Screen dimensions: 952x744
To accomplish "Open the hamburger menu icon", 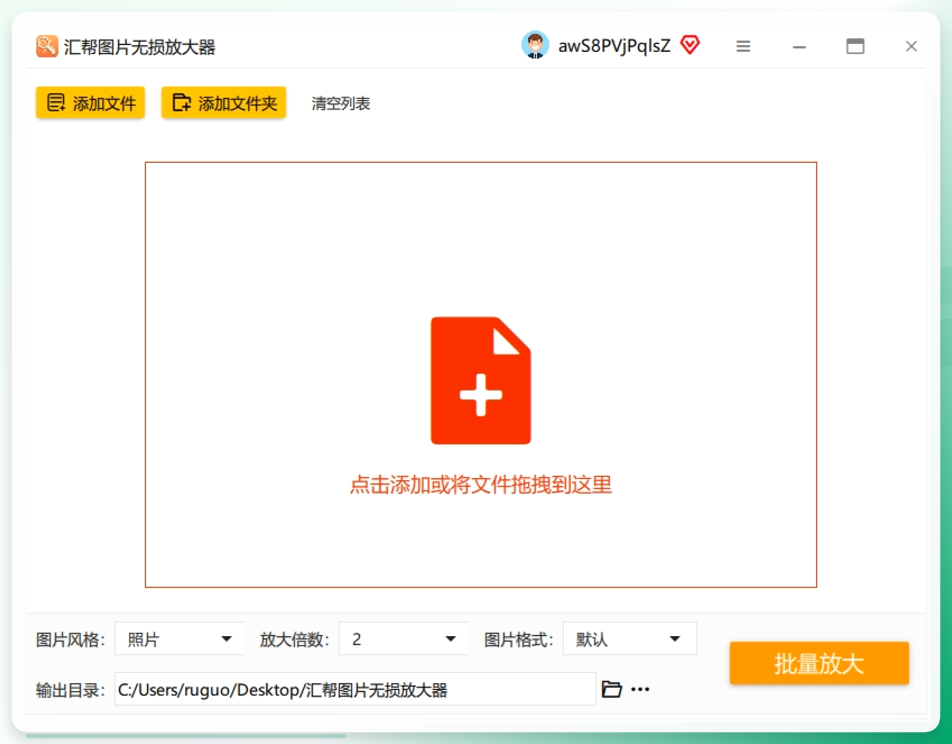I will click(x=743, y=46).
